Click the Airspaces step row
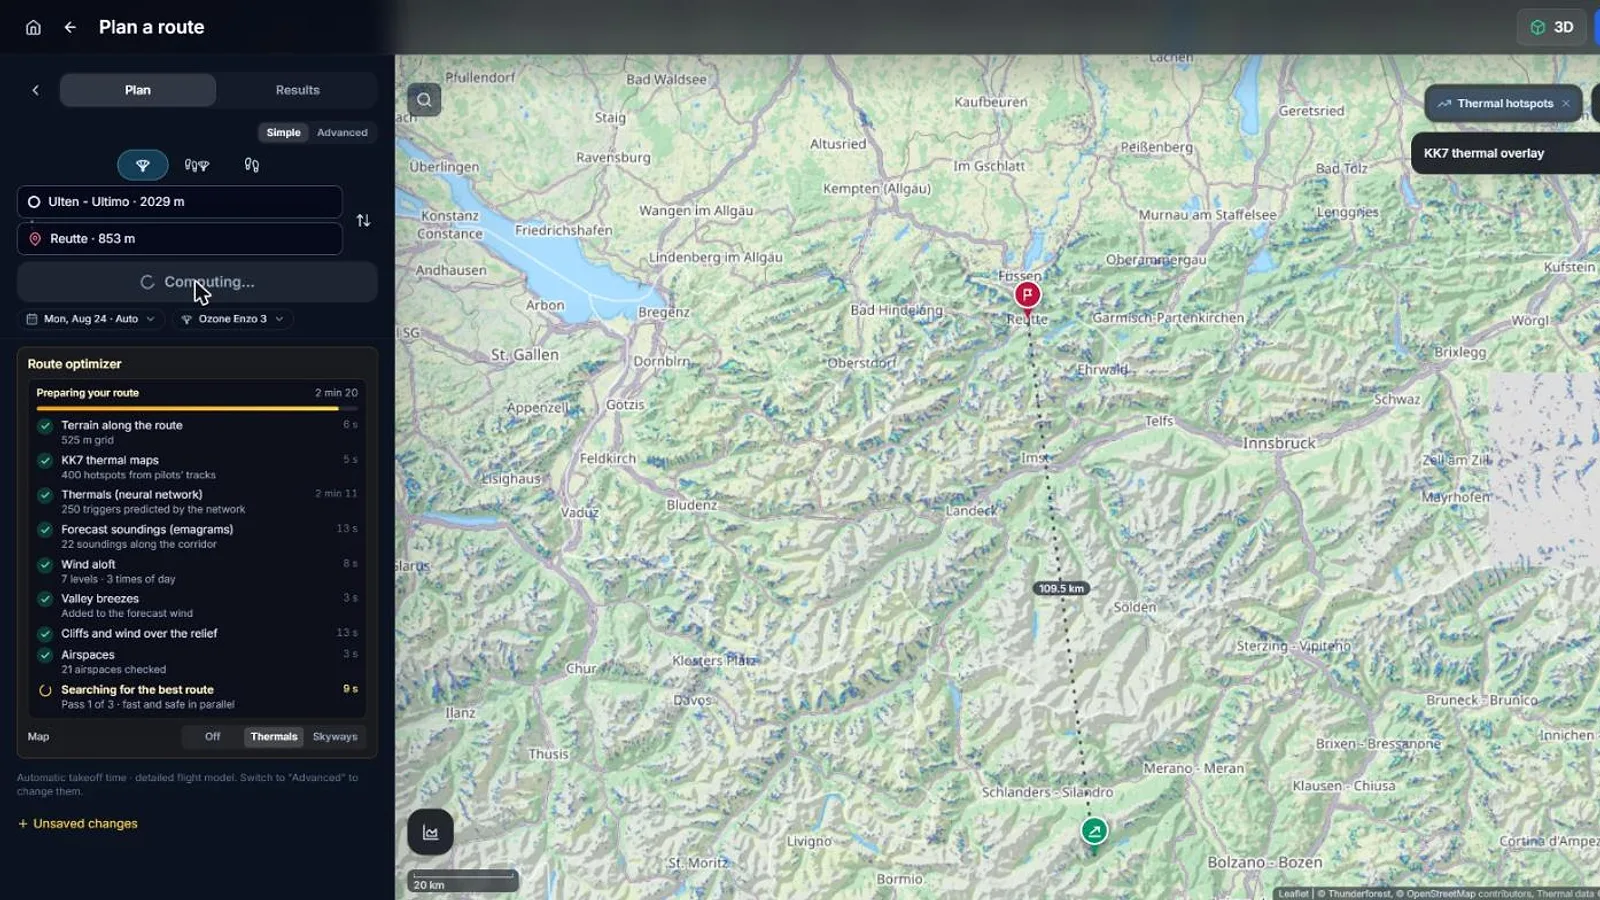Screen dimensions: 1600x900 197,662
